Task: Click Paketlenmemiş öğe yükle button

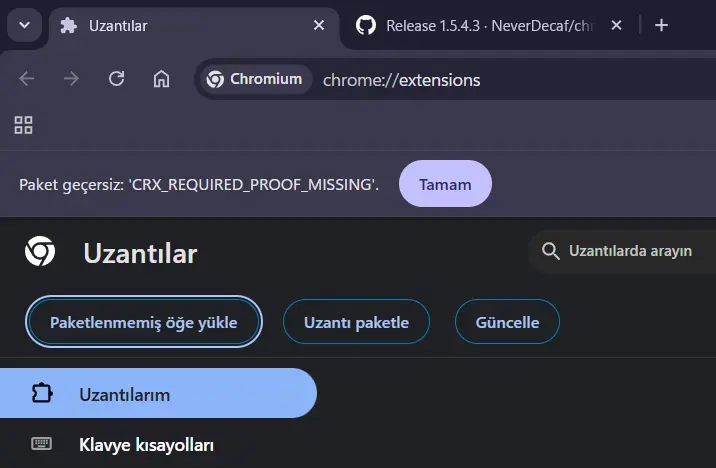Action: coord(144,322)
